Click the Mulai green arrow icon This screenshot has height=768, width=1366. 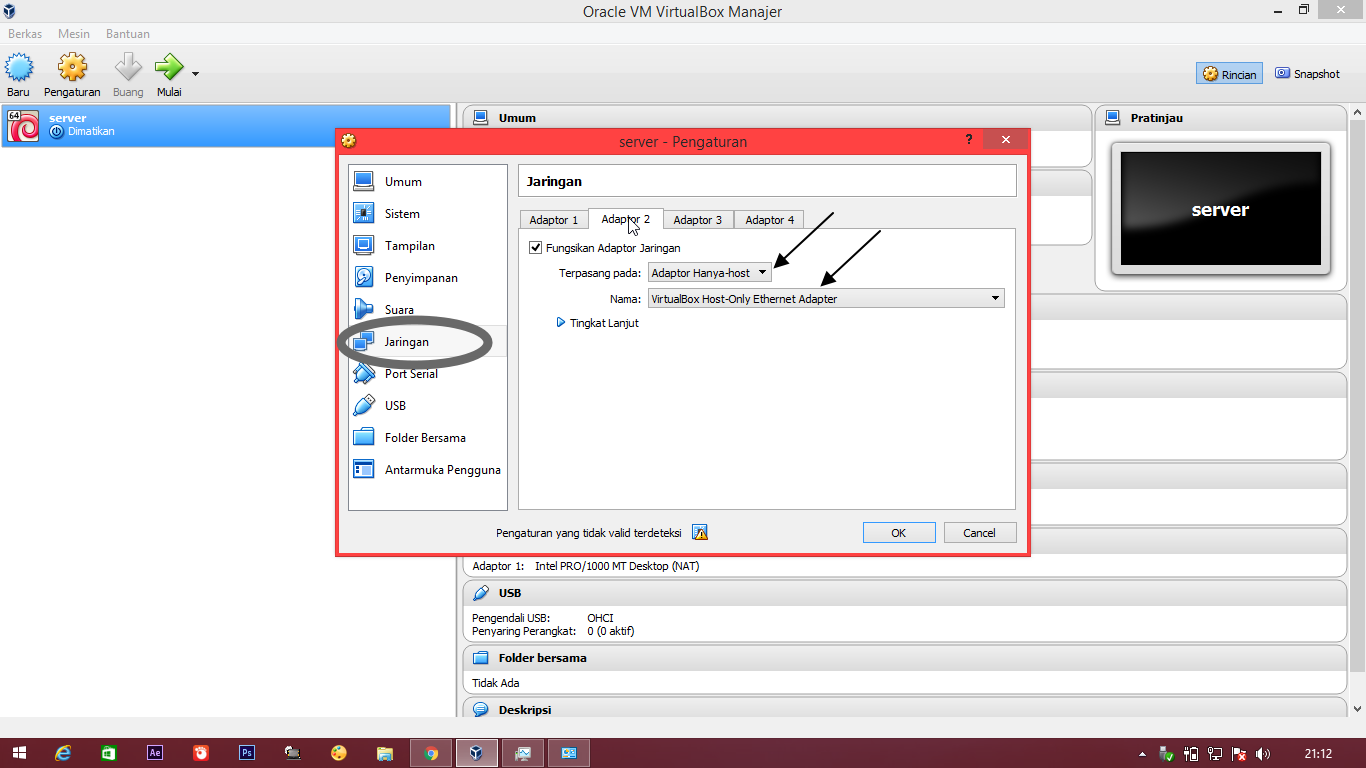pos(169,68)
